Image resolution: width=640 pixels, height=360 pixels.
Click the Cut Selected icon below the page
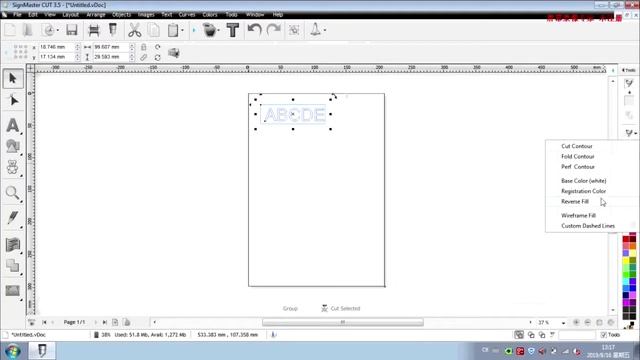[x=341, y=308]
